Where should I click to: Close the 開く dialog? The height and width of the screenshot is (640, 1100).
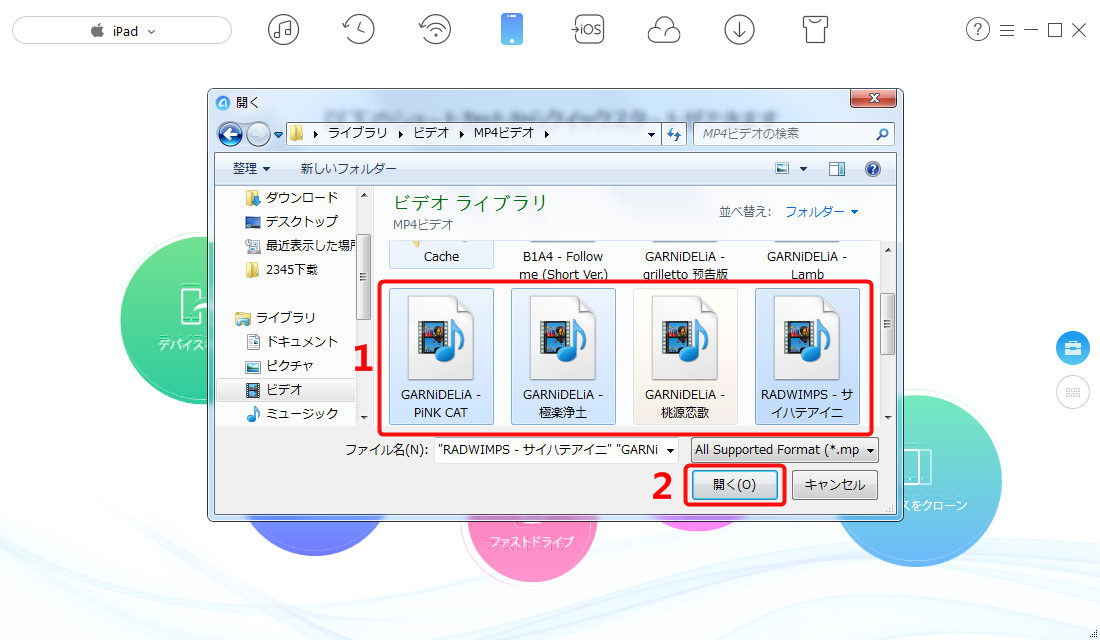[873, 98]
